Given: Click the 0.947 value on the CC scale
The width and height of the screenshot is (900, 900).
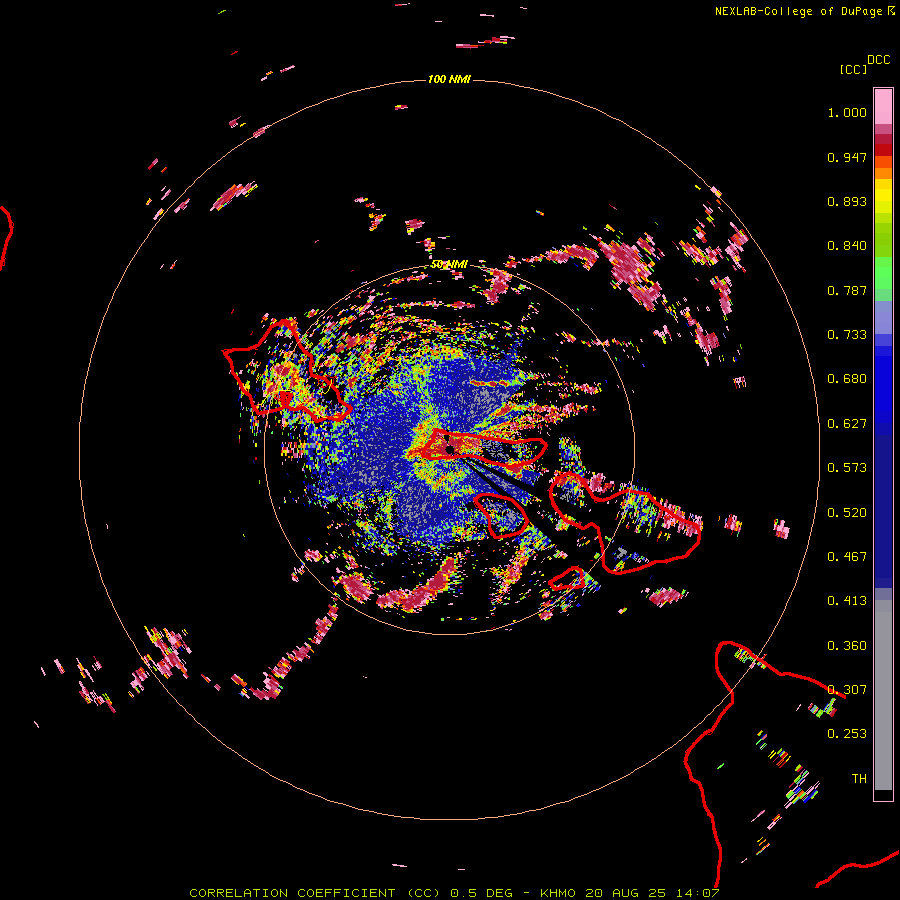Looking at the screenshot, I should (x=847, y=157).
